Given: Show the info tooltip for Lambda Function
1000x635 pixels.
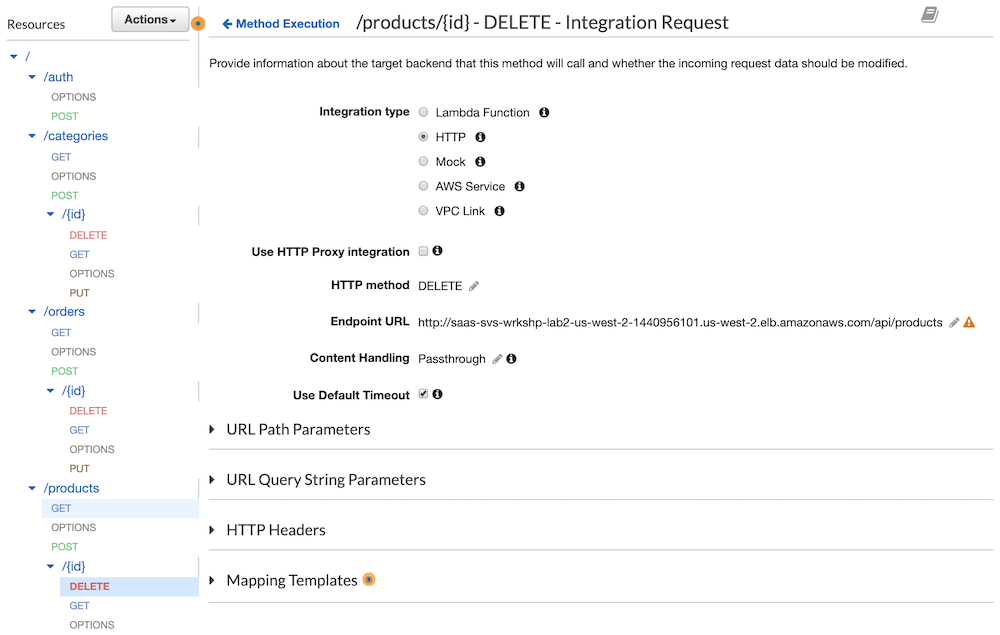Looking at the screenshot, I should (544, 112).
